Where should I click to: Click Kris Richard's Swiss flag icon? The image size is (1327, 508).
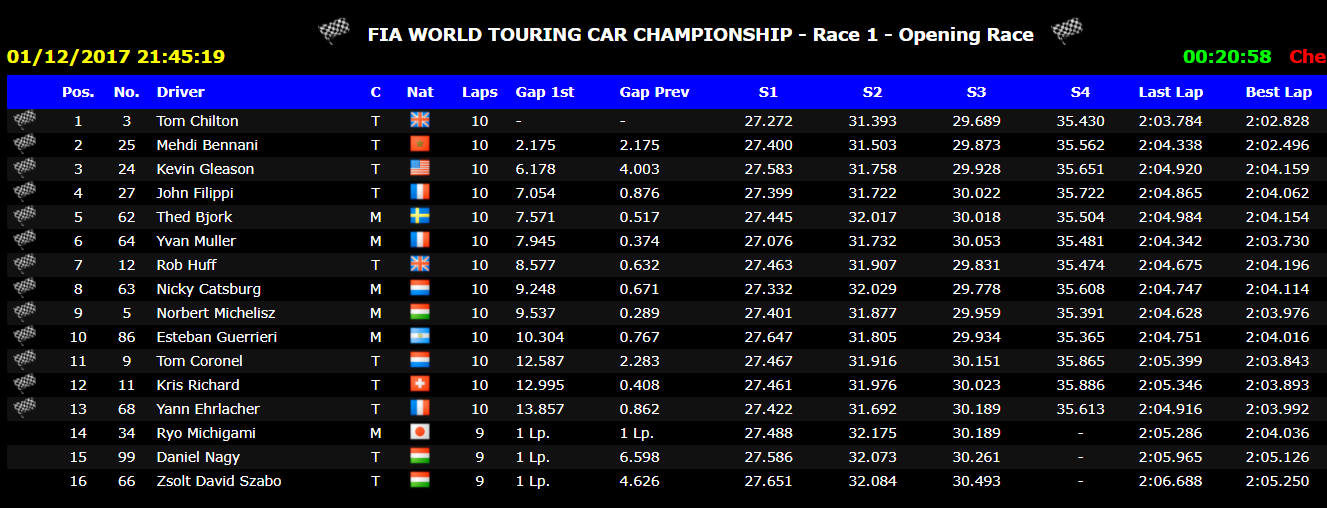pos(420,385)
